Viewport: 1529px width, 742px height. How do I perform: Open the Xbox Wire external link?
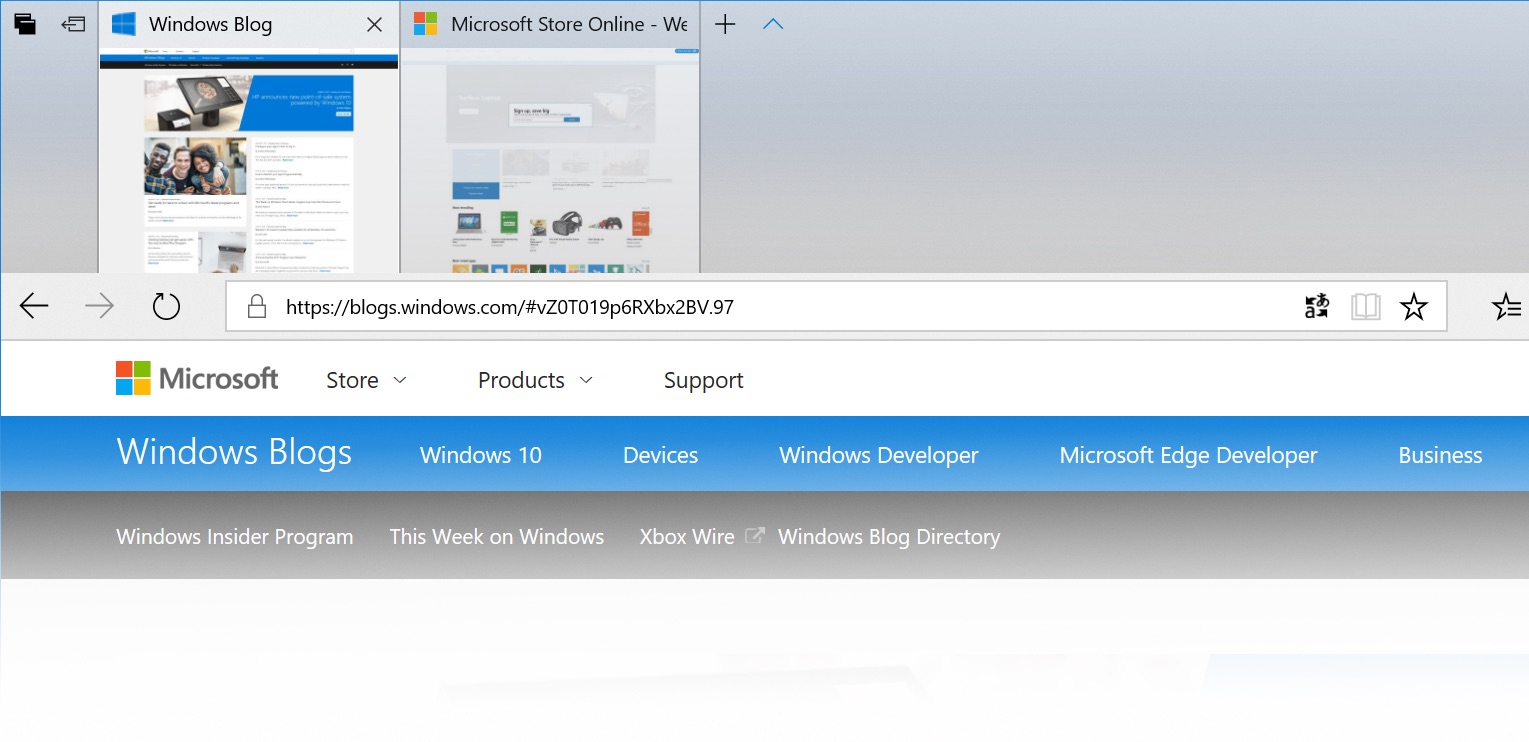tap(702, 537)
